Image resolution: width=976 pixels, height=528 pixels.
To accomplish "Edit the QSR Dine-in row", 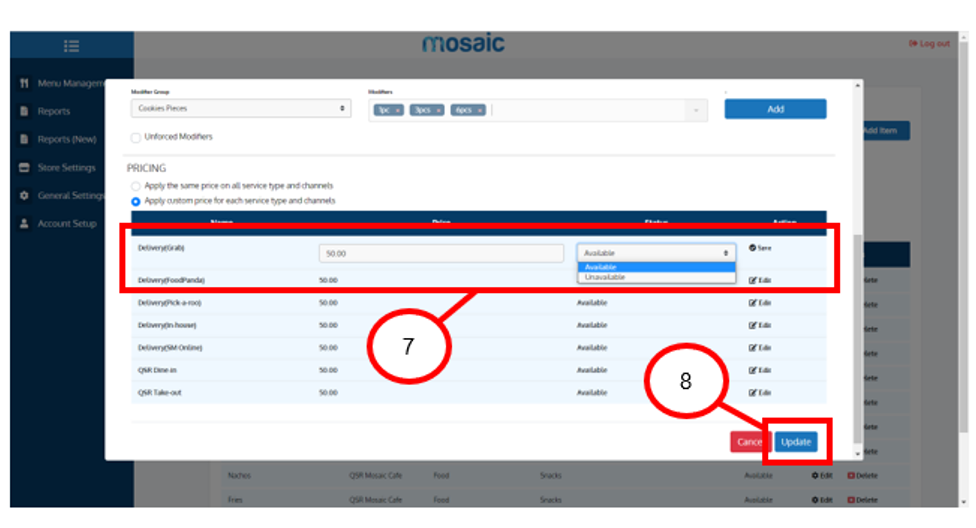I will click(760, 370).
